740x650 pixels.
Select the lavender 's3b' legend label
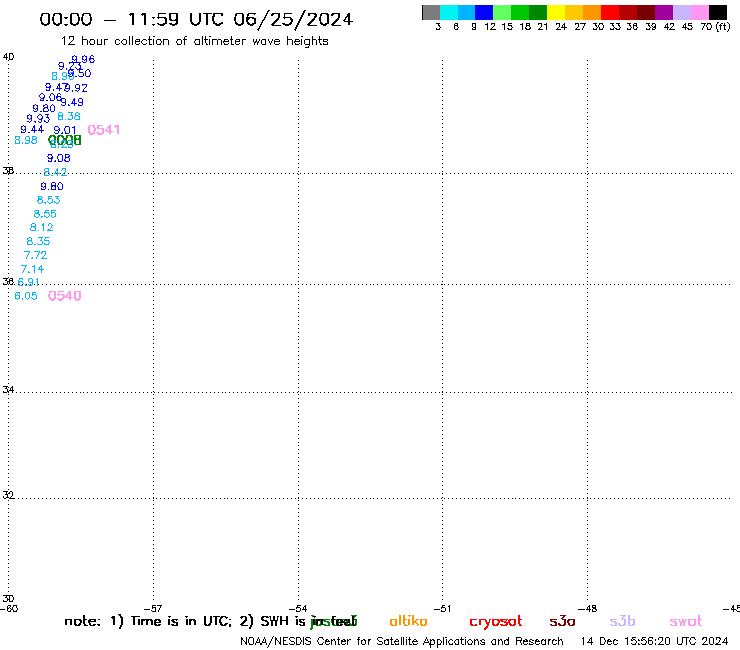coord(622,621)
